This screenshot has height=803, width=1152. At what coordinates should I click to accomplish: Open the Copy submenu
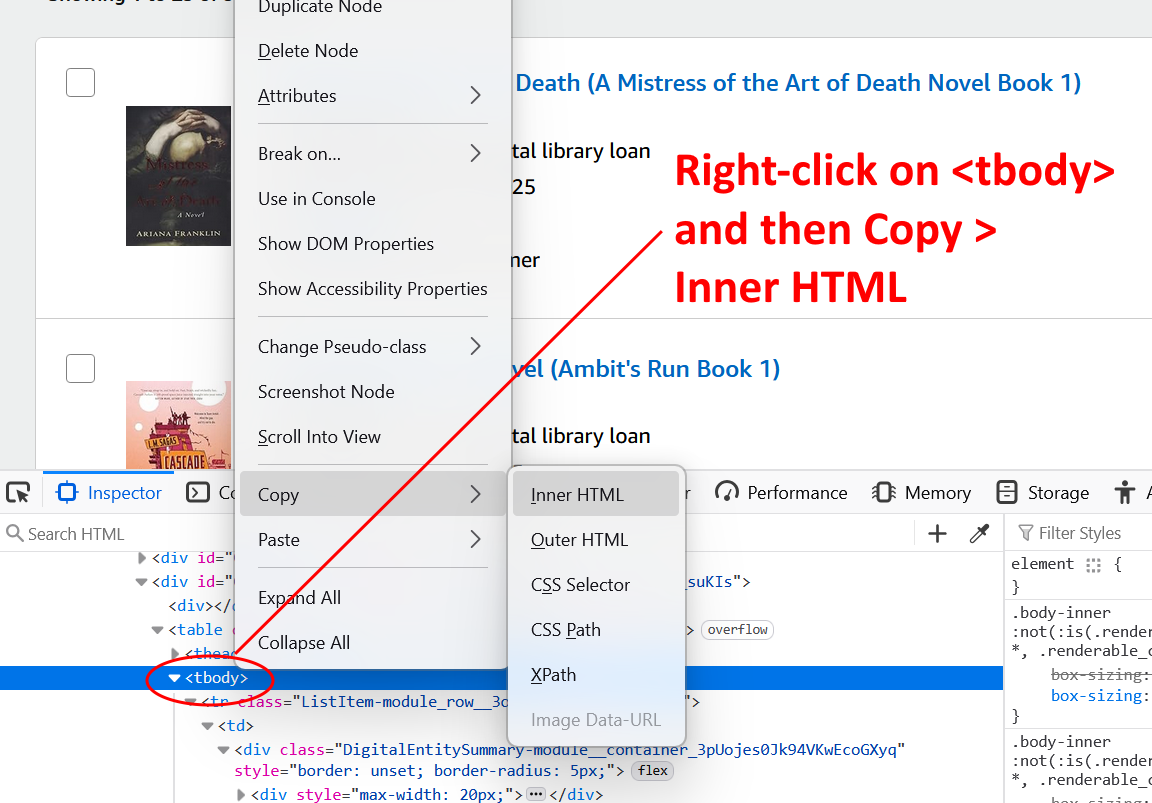373,494
